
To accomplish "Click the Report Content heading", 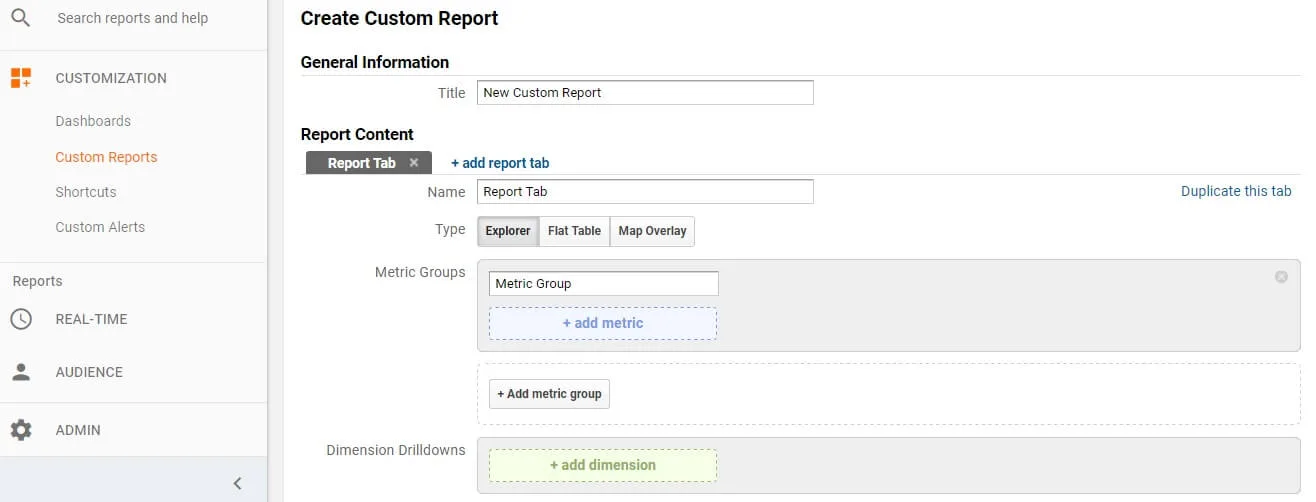I will (357, 134).
